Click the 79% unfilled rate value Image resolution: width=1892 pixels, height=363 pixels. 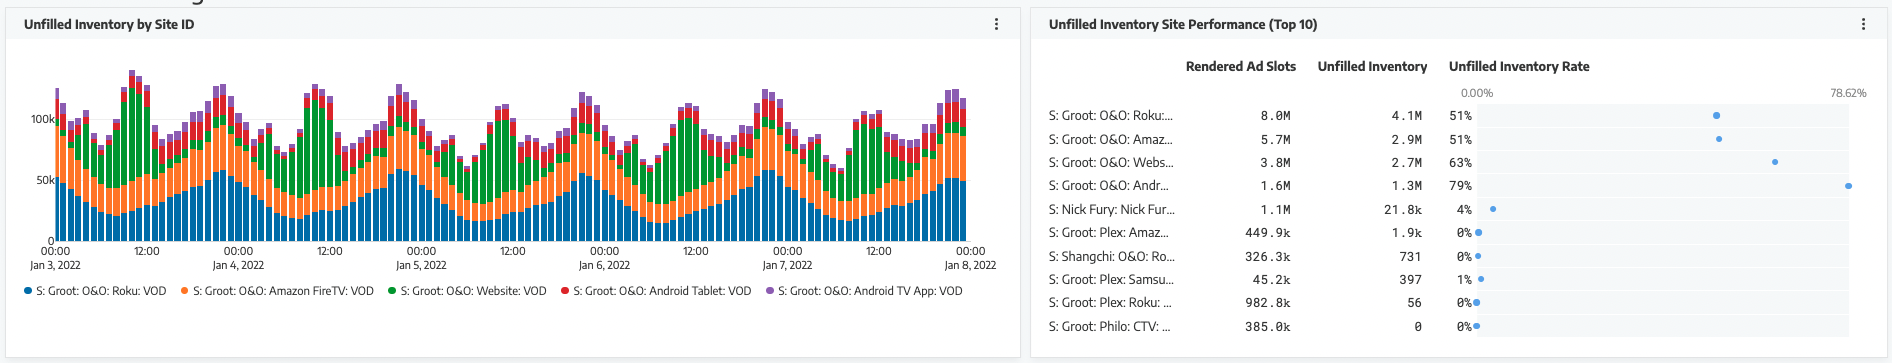(x=1461, y=186)
